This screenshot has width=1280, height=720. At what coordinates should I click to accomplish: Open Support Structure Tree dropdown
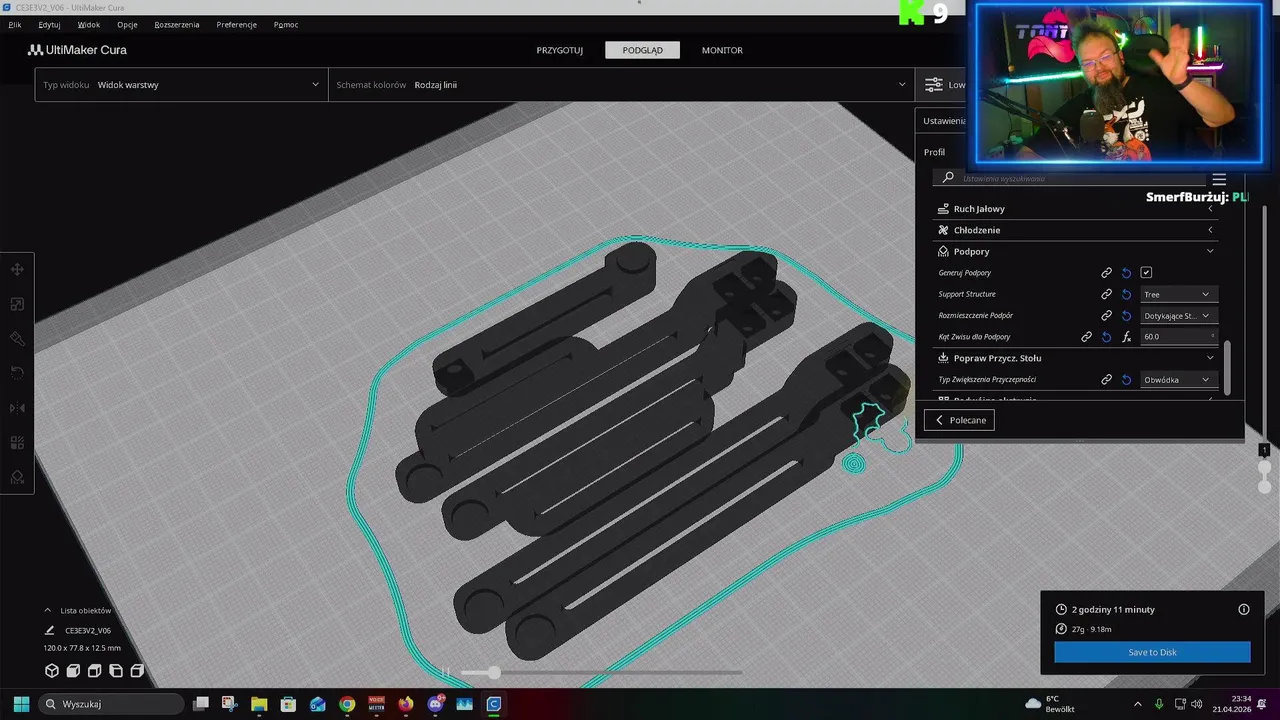coord(1177,294)
